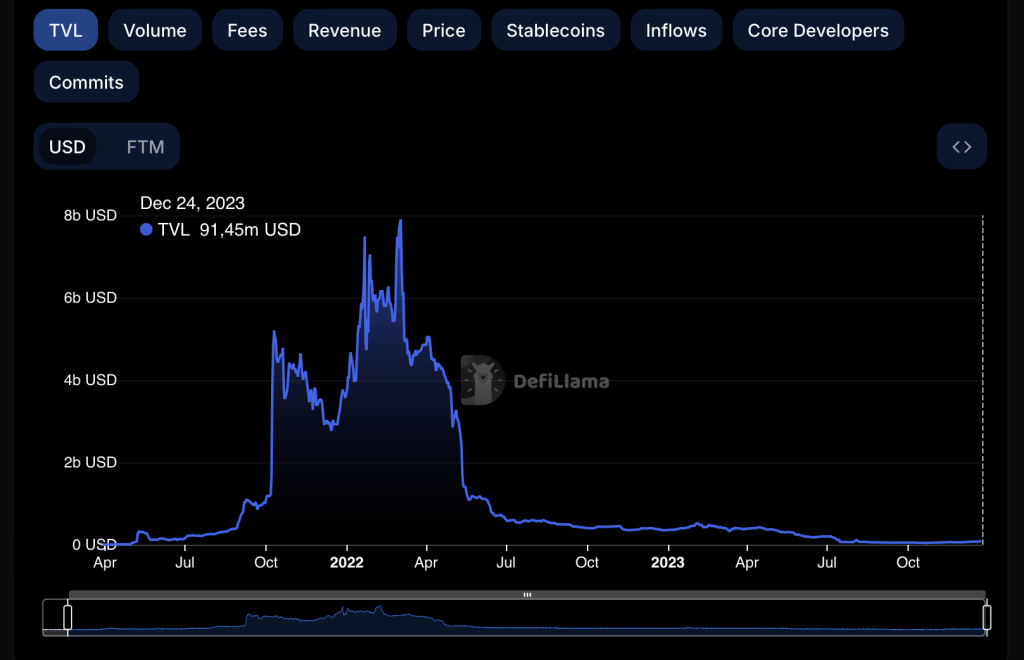Click the right time range handle
The image size is (1024, 660).
(987, 617)
